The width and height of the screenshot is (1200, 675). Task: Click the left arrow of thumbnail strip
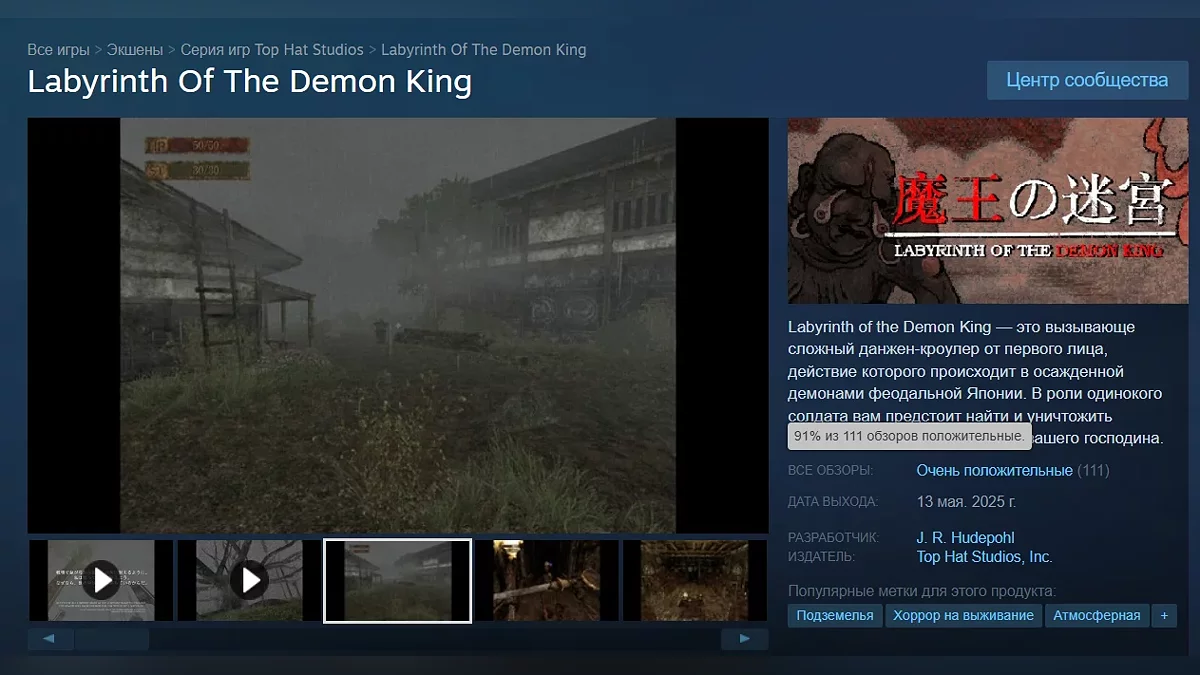[x=49, y=639]
